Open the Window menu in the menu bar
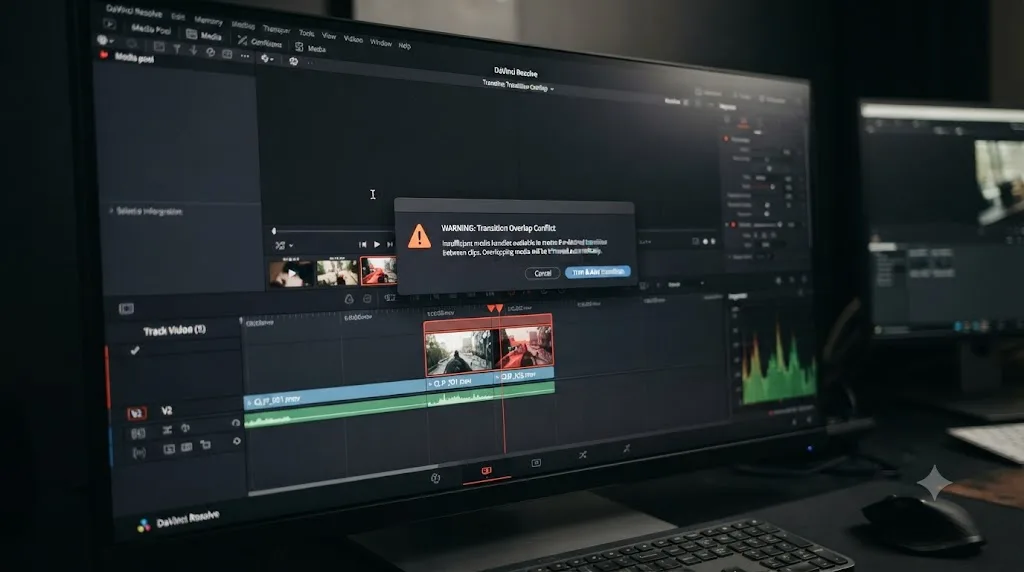1024x572 pixels. coord(381,42)
